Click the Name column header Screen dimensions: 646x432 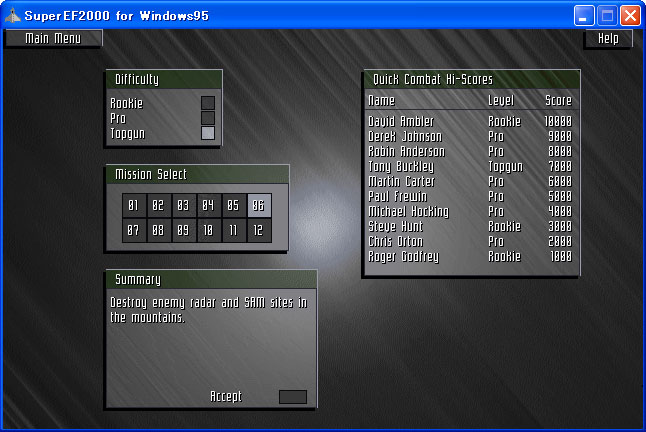pyautogui.click(x=382, y=100)
